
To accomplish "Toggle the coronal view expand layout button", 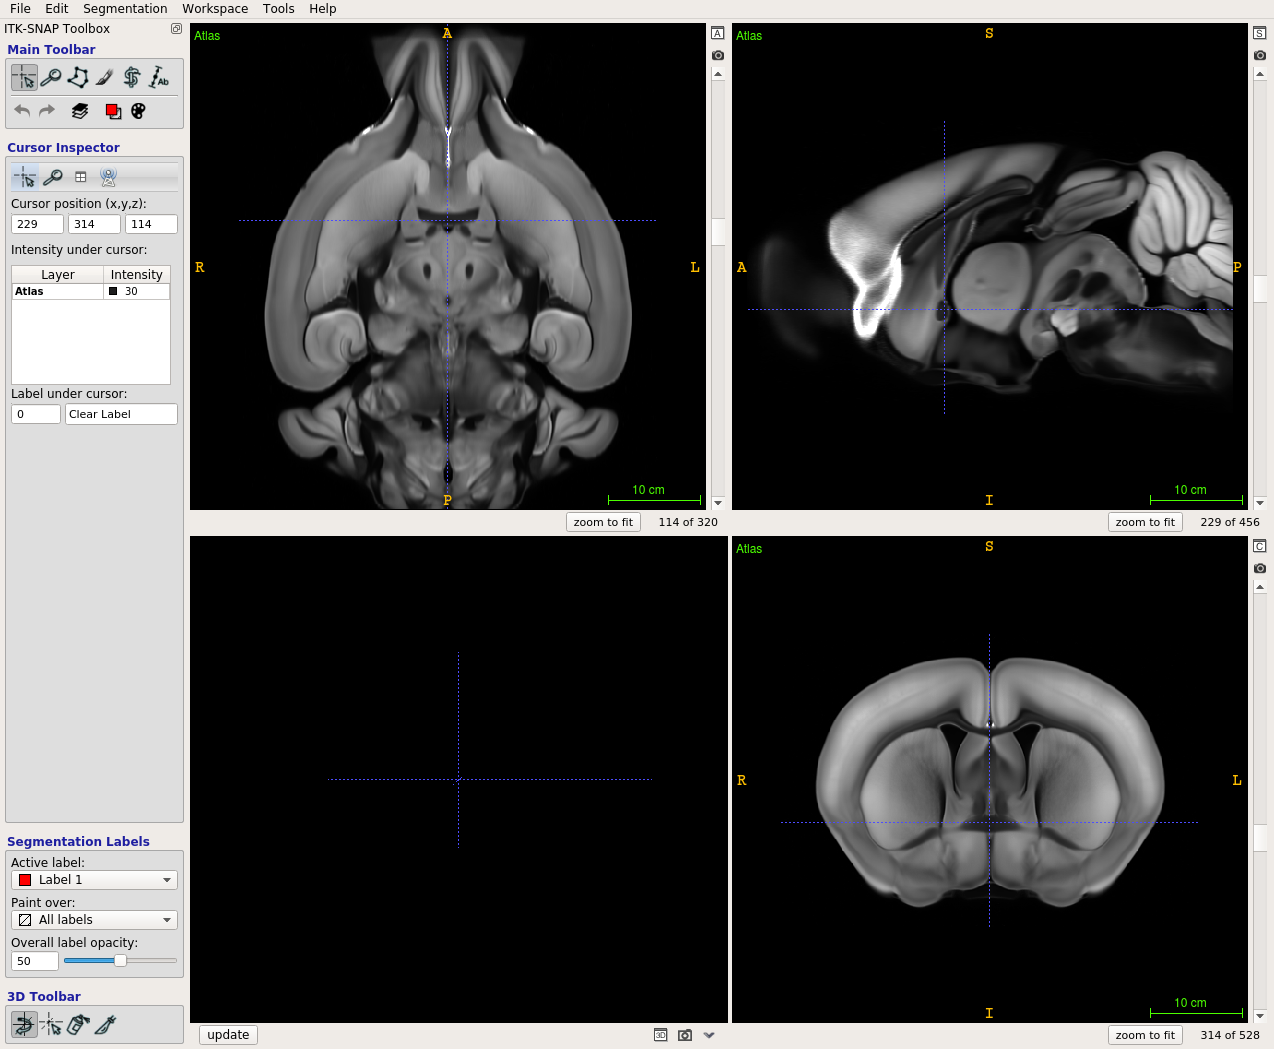I will point(1260,546).
